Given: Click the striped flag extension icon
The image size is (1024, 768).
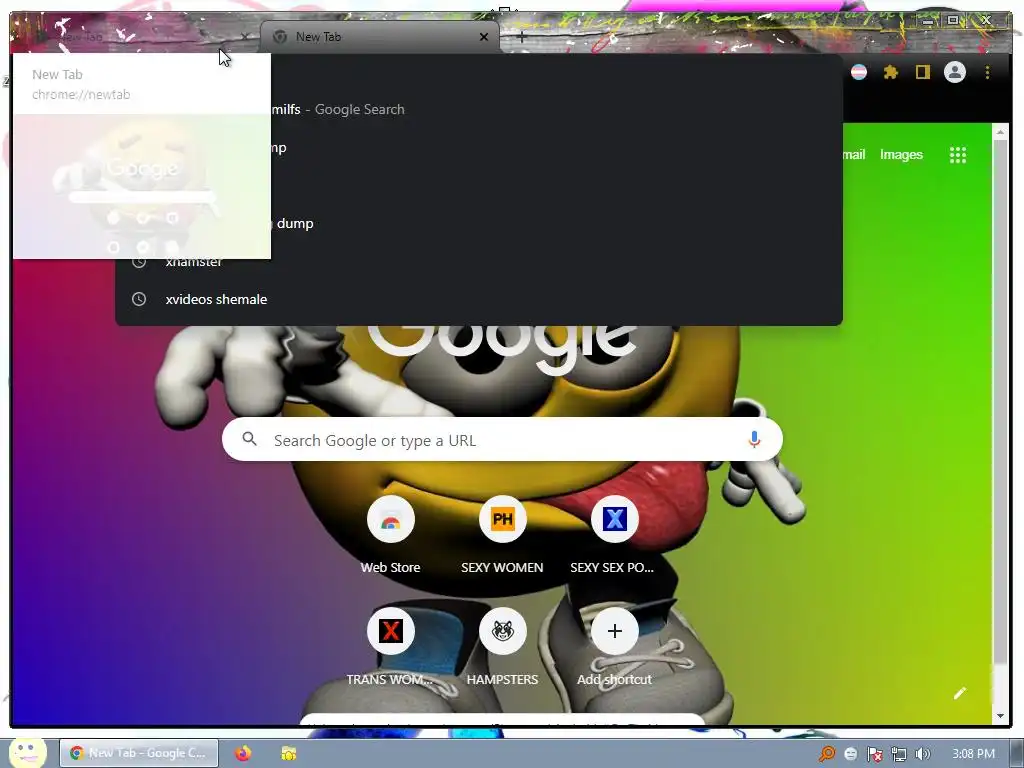Looking at the screenshot, I should (859, 72).
